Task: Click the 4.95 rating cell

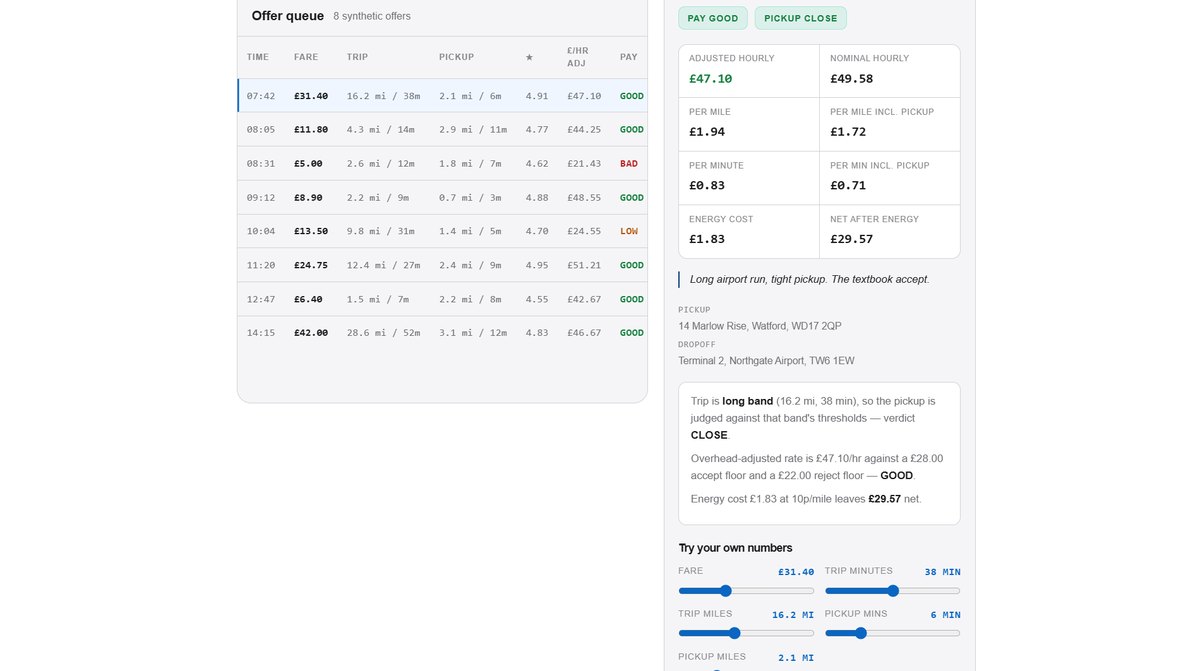Action: tap(537, 265)
